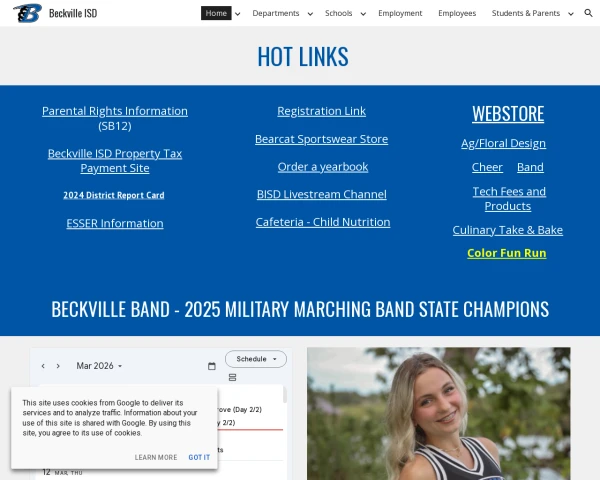600x480 pixels.
Task: Click the cheerleader photo
Action: [439, 413]
